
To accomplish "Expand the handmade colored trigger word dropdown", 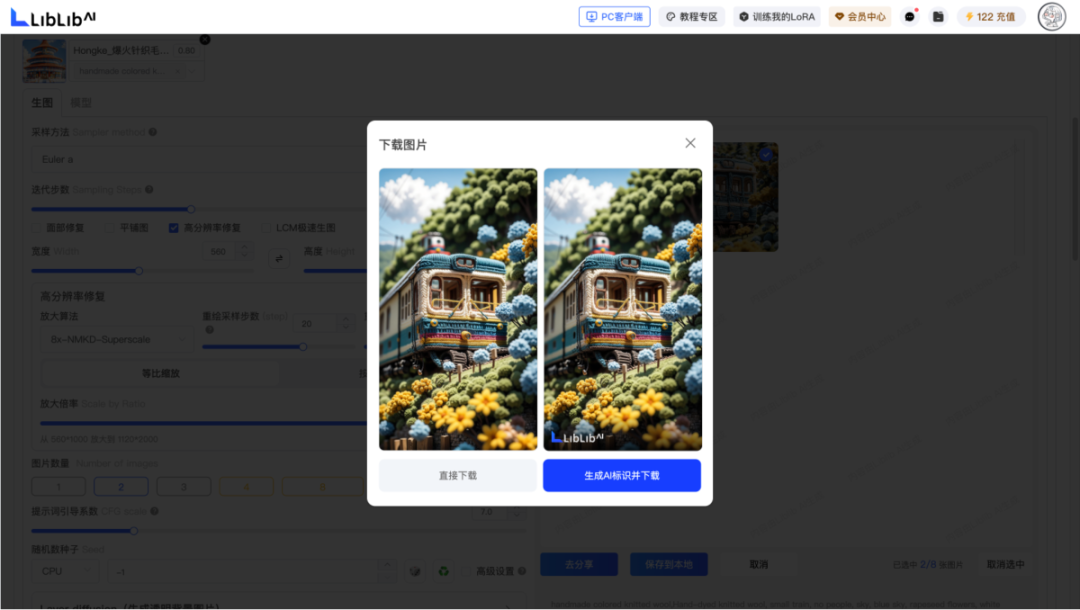I will pos(193,71).
